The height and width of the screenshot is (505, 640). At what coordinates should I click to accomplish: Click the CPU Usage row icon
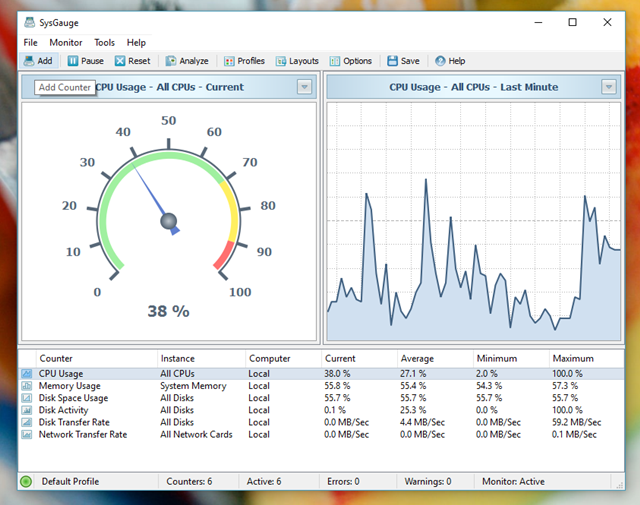(27, 374)
